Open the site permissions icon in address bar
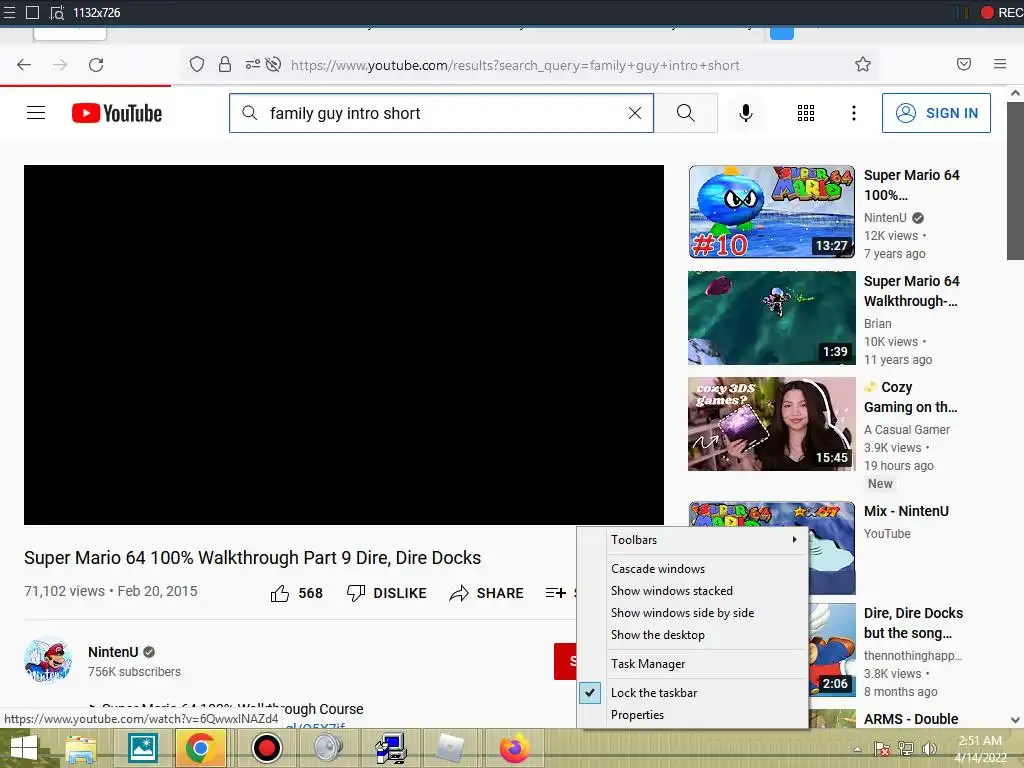Image resolution: width=1024 pixels, height=768 pixels. tap(252, 64)
